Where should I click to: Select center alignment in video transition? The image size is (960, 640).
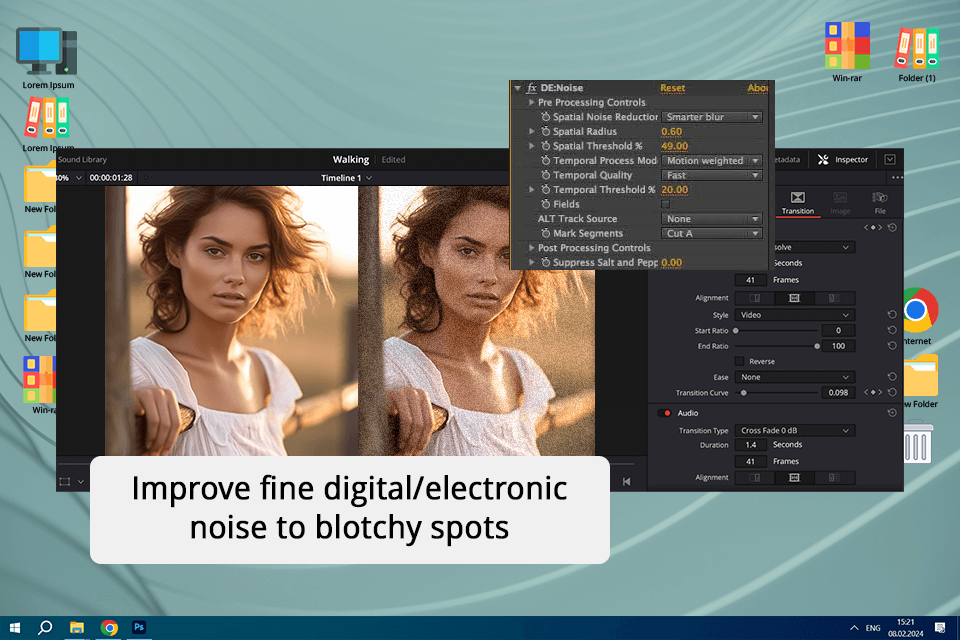pyautogui.click(x=794, y=298)
